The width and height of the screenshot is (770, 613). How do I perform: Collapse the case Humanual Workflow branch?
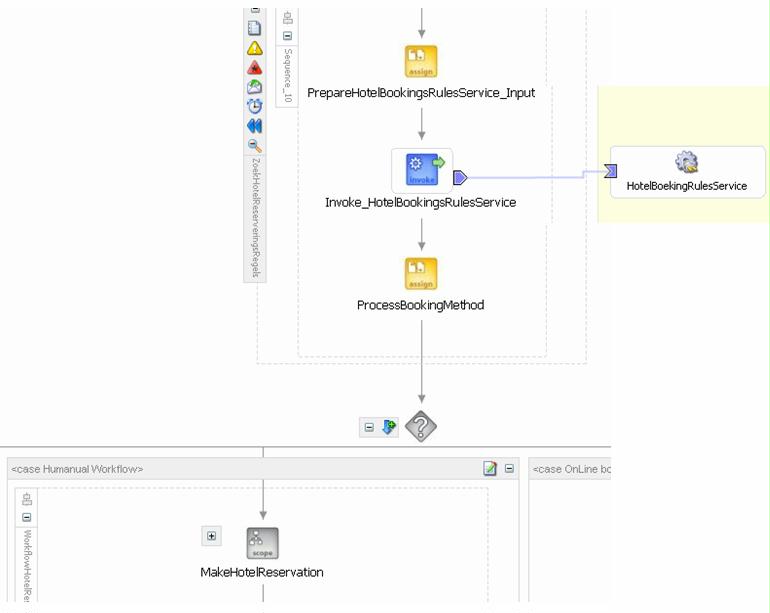point(509,469)
